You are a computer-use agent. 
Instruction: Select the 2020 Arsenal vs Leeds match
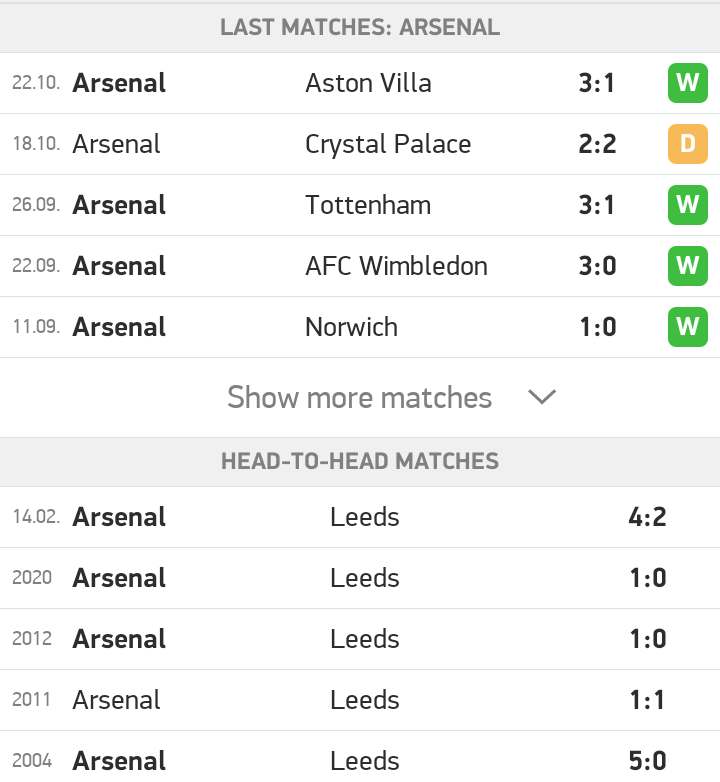click(x=360, y=578)
